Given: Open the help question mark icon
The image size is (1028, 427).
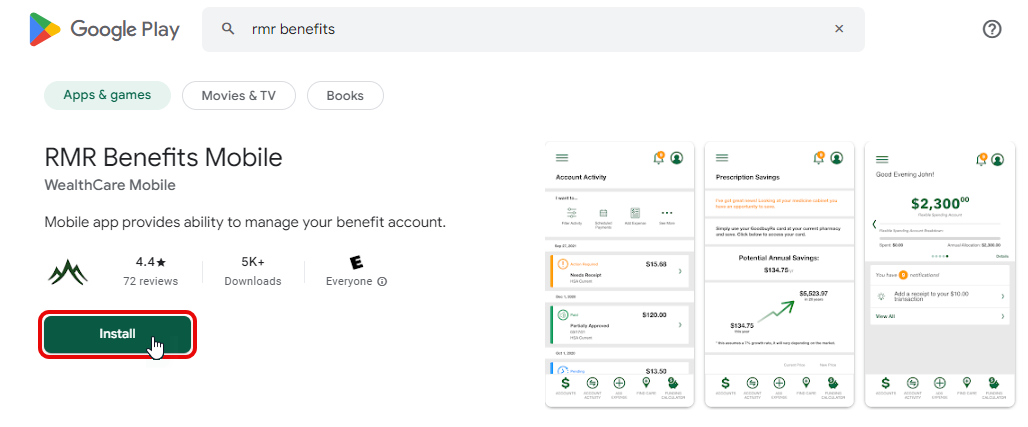Looking at the screenshot, I should pyautogui.click(x=992, y=29).
